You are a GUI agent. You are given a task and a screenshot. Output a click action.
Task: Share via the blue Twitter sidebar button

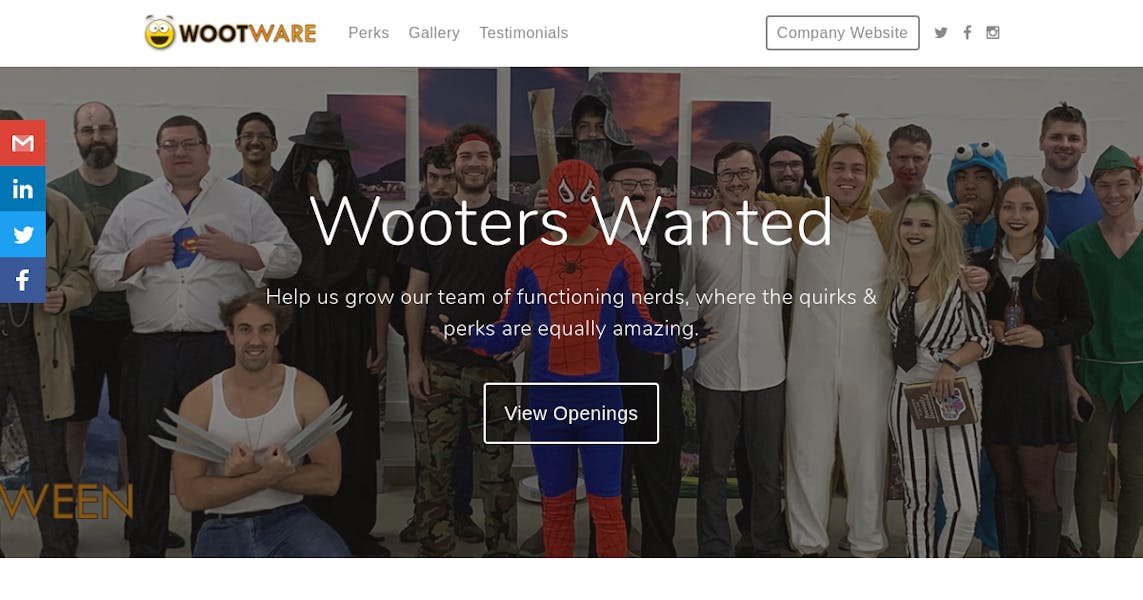tap(23, 234)
